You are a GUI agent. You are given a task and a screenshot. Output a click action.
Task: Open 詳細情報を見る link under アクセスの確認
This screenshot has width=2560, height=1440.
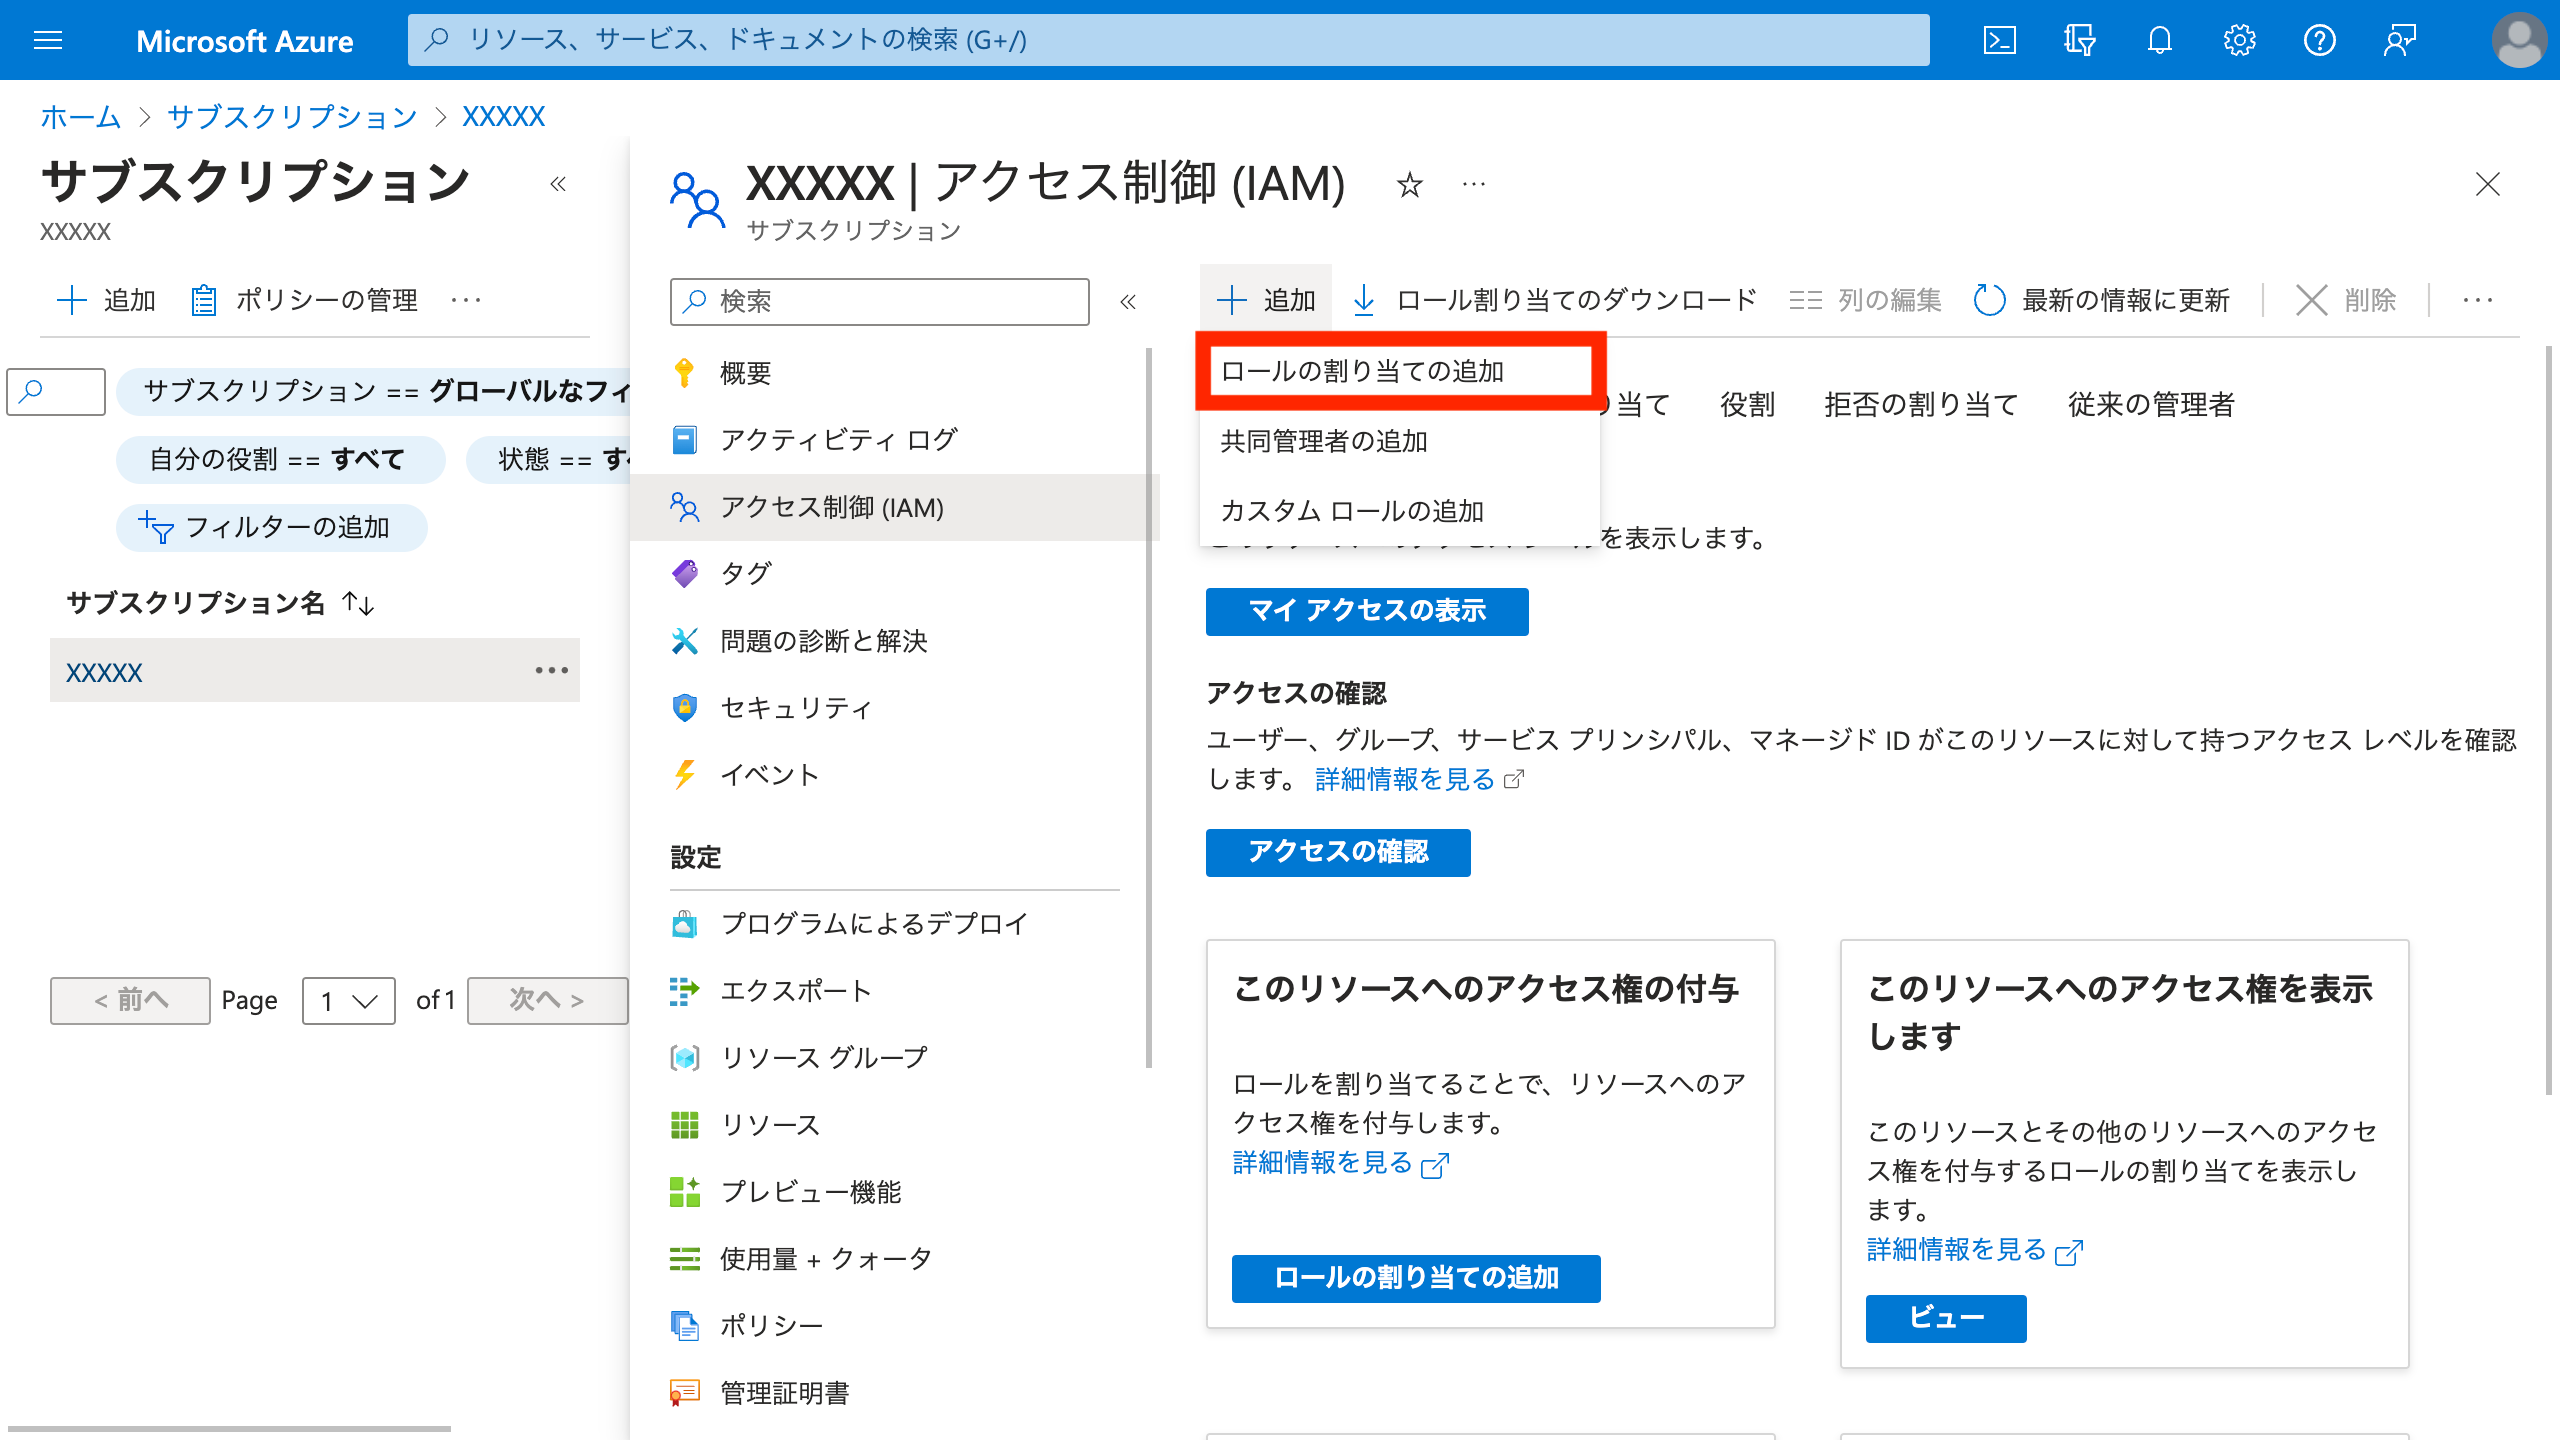click(1405, 779)
